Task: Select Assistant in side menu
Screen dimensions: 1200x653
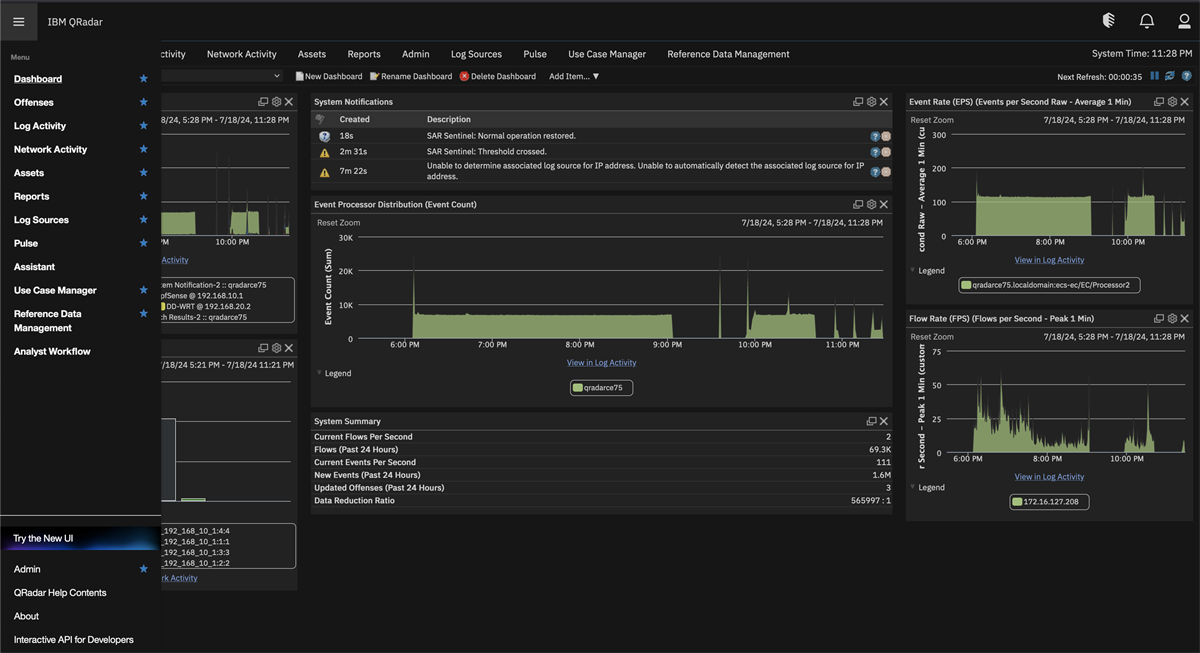Action: point(35,267)
